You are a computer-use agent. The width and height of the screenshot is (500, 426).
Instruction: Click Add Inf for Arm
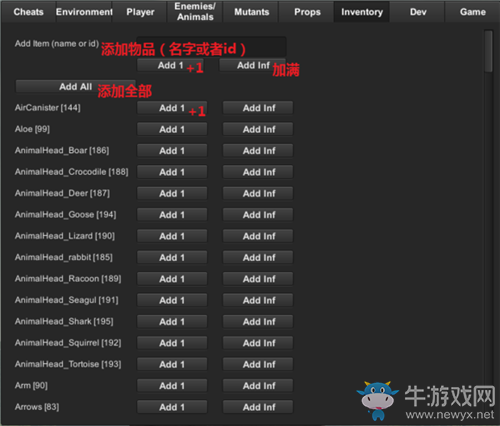click(258, 386)
